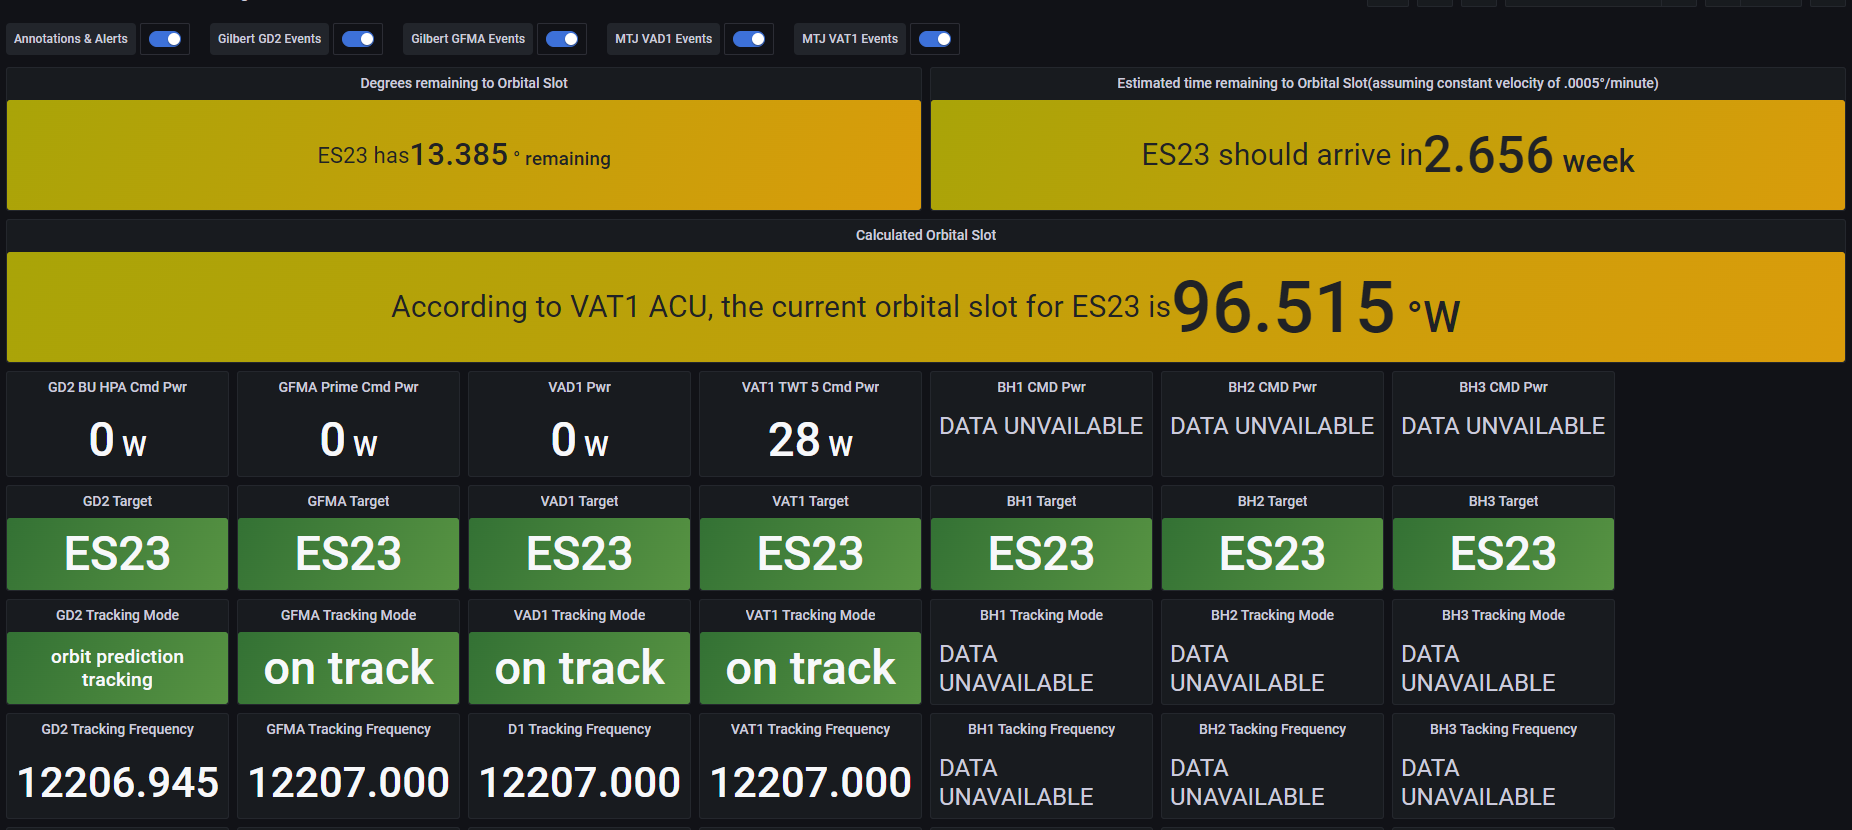Click the 13.385 degrees remaining value
This screenshot has width=1852, height=830.
coord(459,155)
